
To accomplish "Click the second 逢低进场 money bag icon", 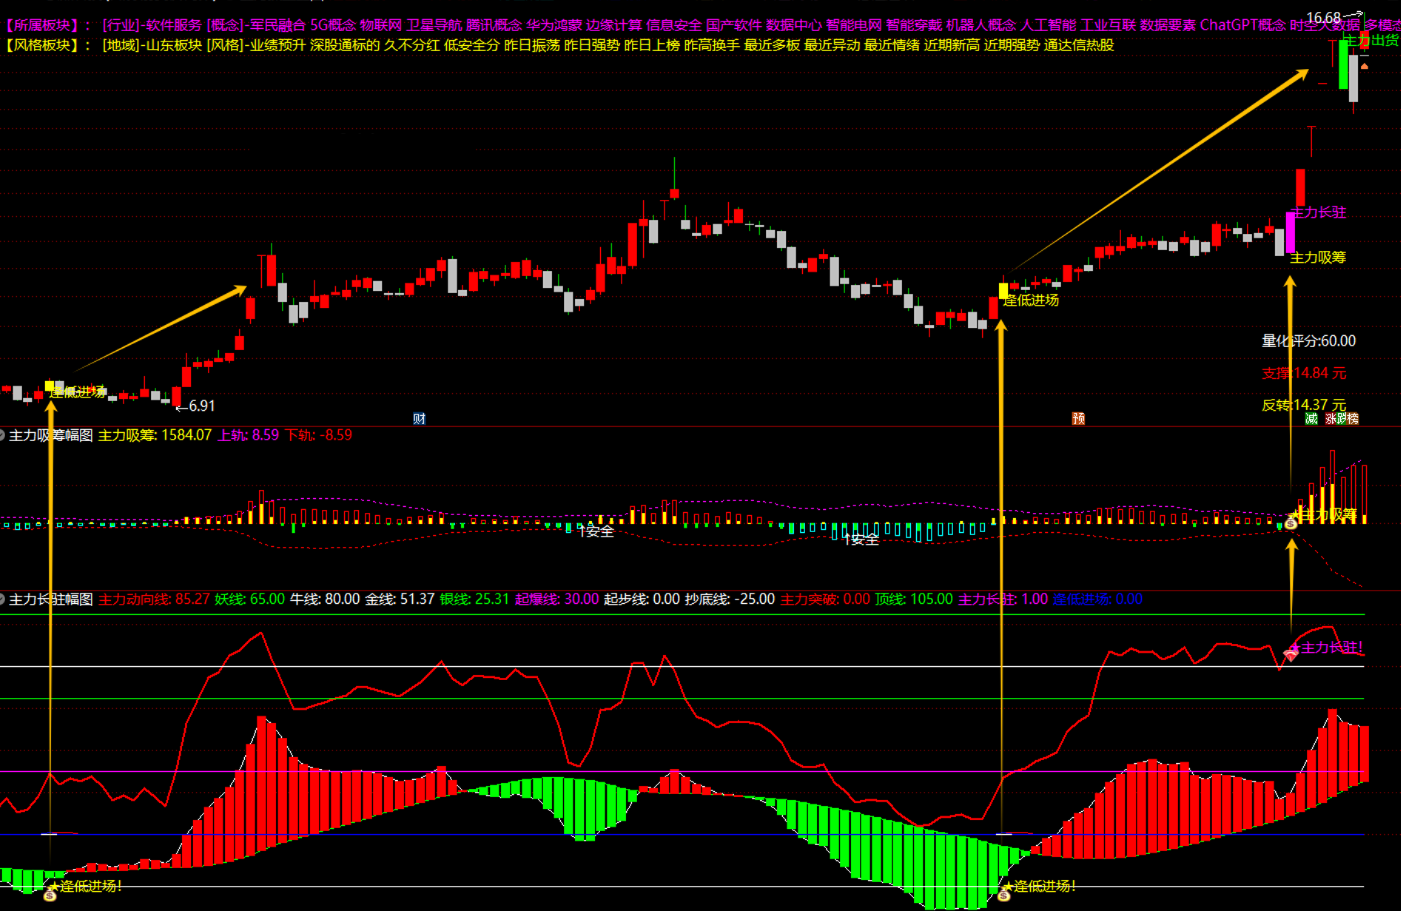I will [1004, 893].
